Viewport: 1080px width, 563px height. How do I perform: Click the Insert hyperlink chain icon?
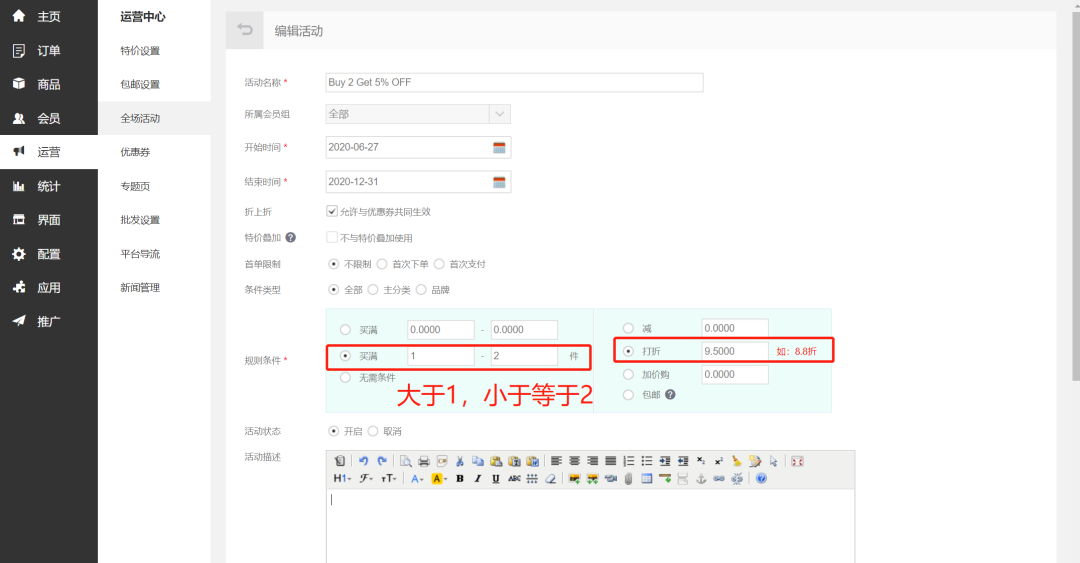(x=719, y=478)
